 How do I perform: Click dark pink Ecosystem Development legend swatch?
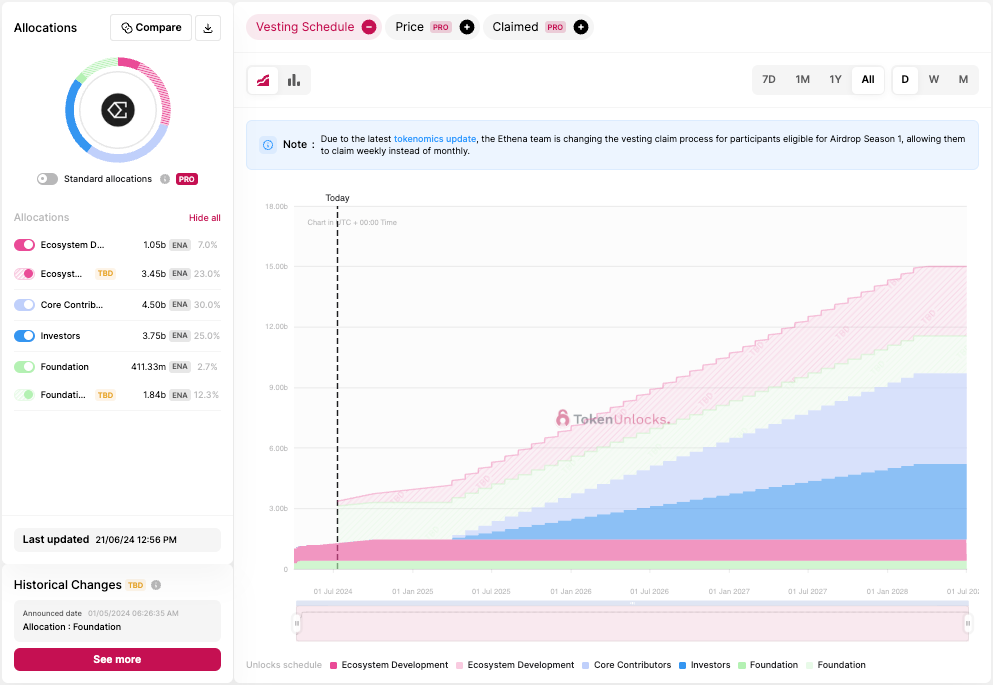coord(333,665)
